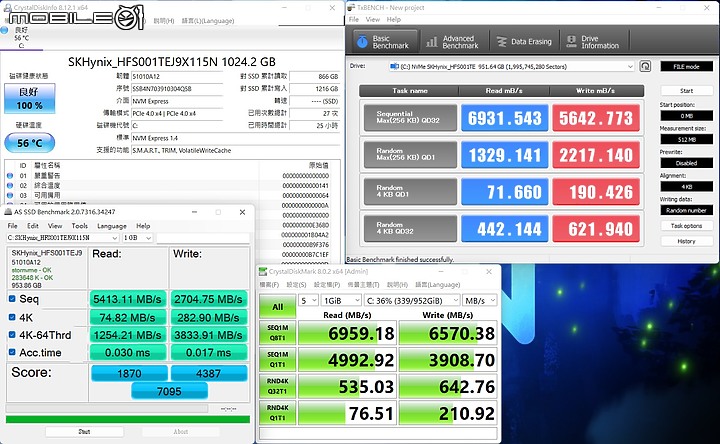Toggle the 4K test checkbox in AS SSD

[12, 317]
